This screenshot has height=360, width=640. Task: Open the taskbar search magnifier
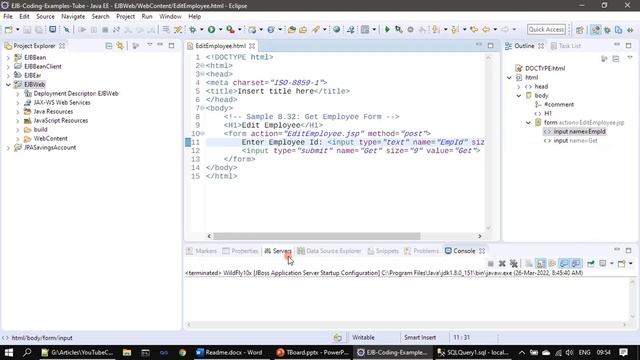click(x=27, y=352)
